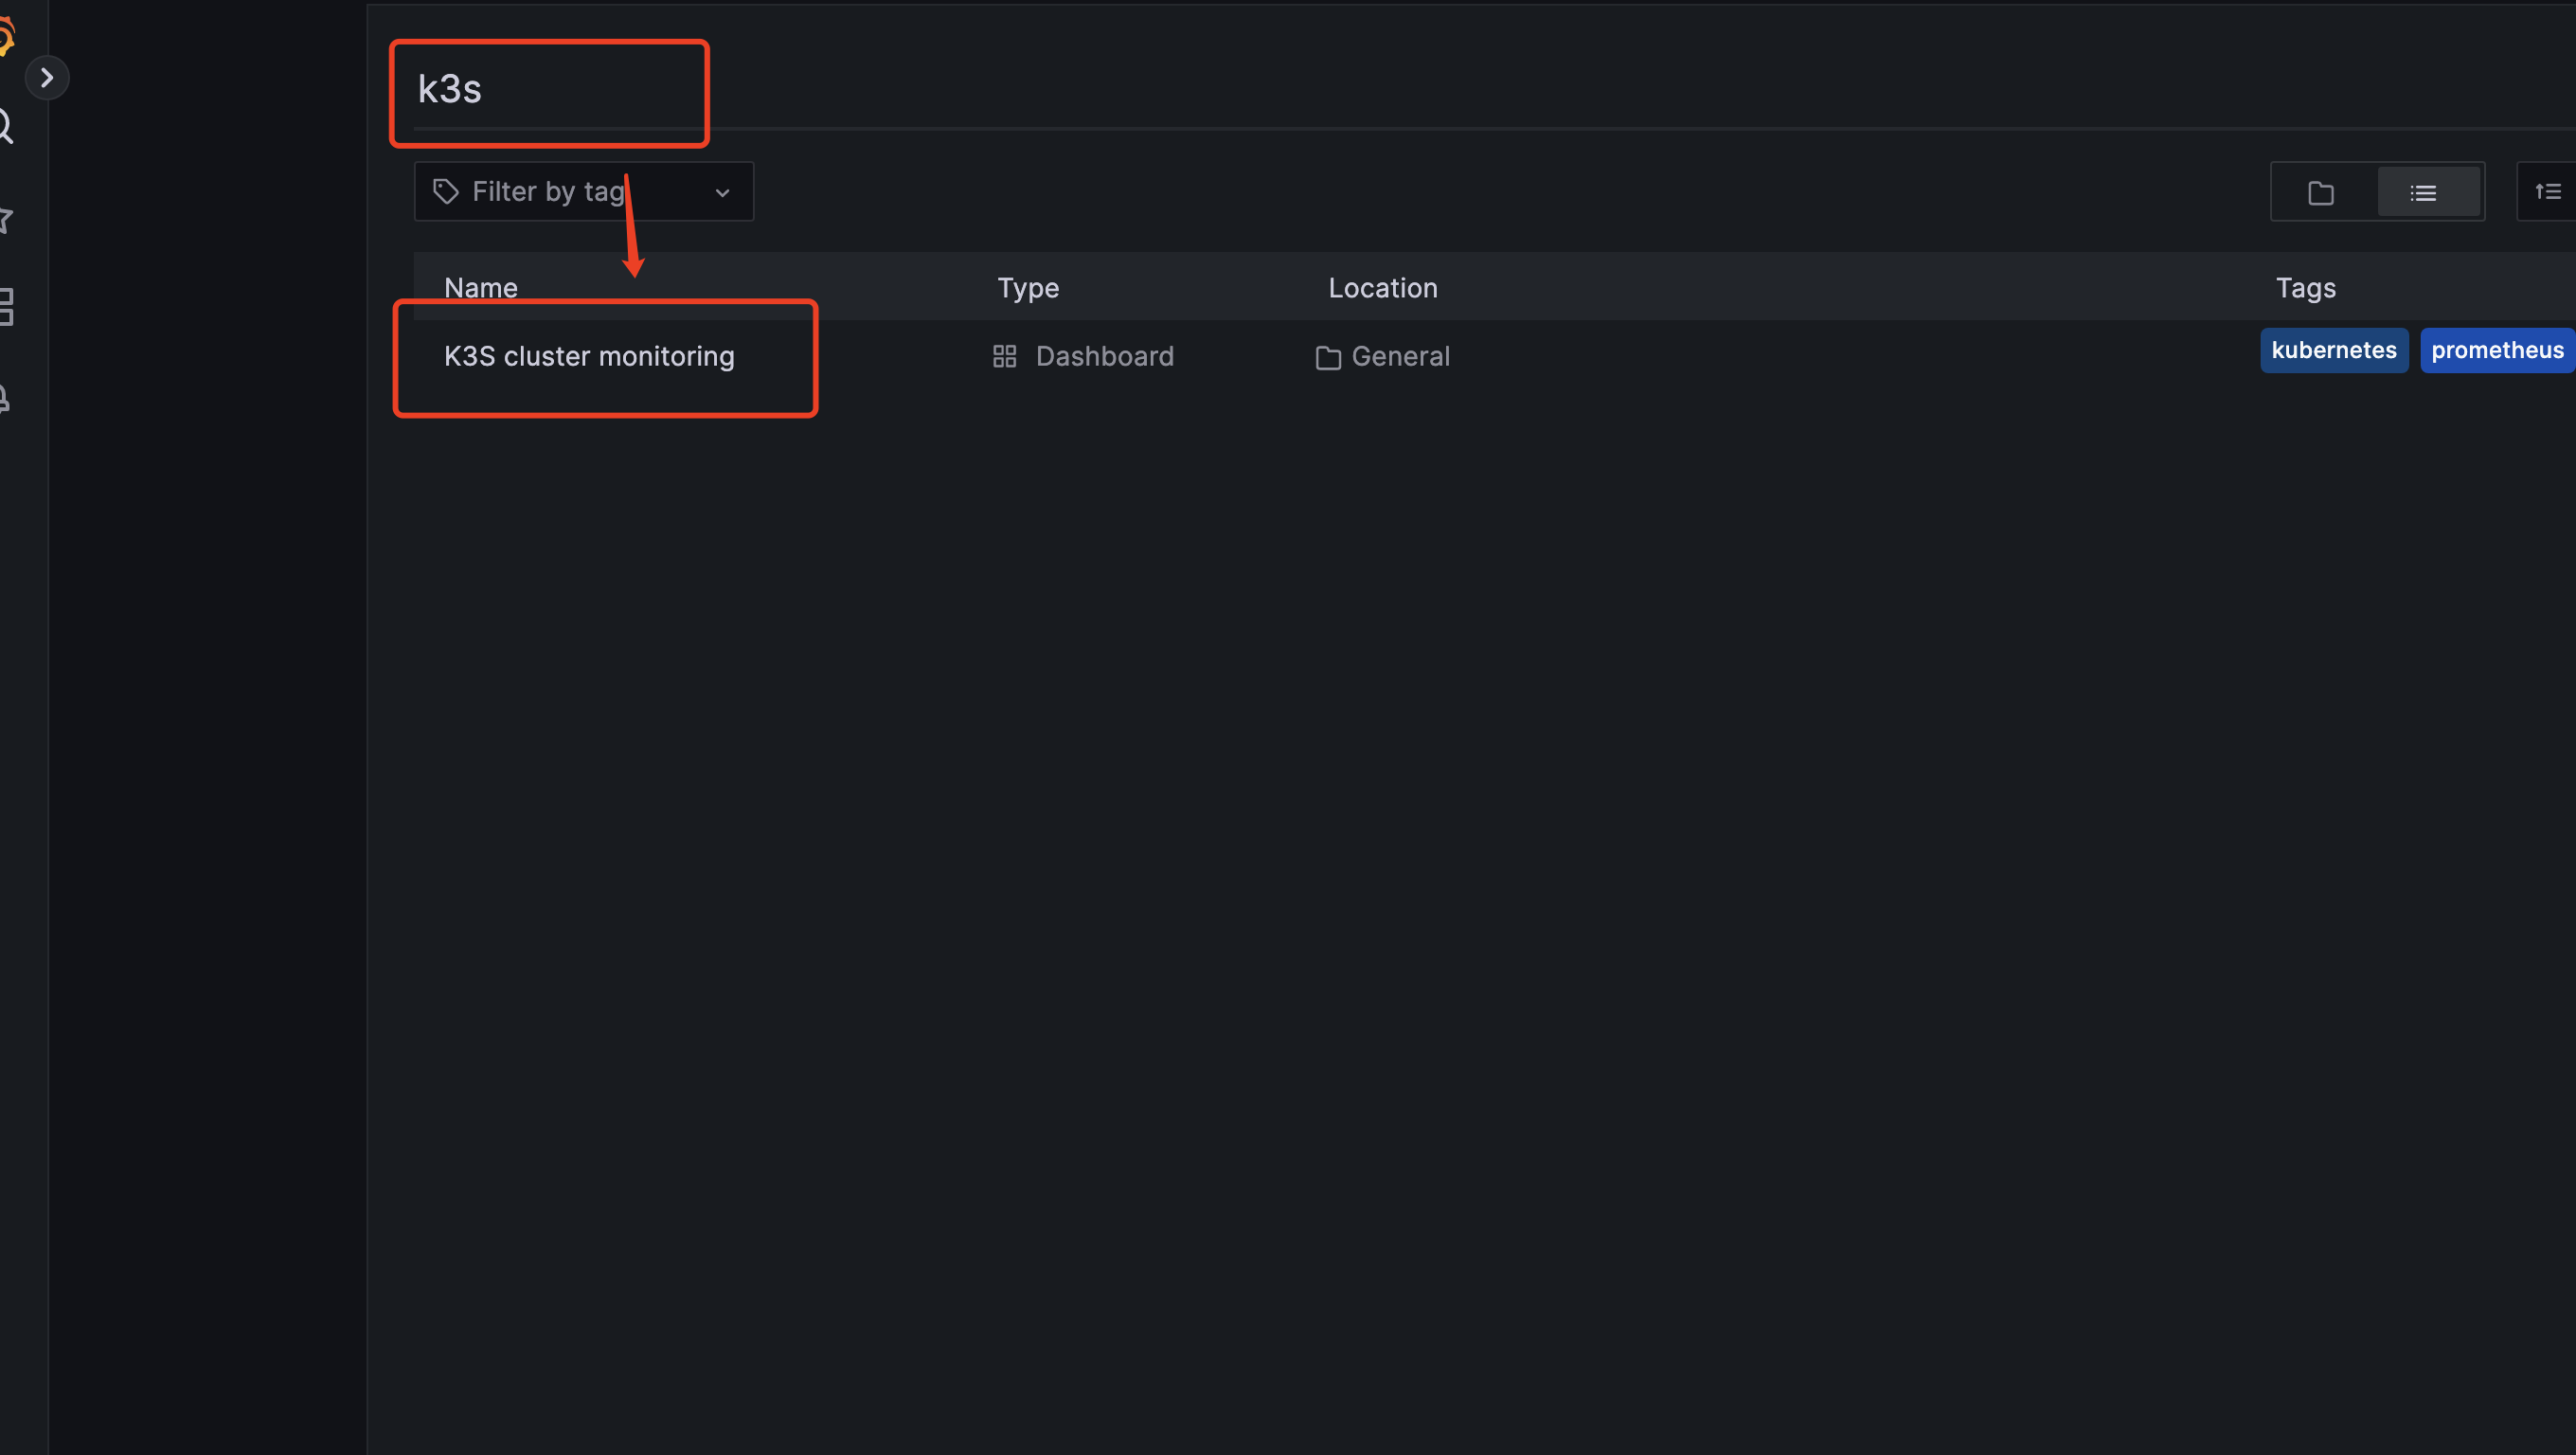Open the sort order button
This screenshot has height=1455, width=2576.
[2547, 191]
